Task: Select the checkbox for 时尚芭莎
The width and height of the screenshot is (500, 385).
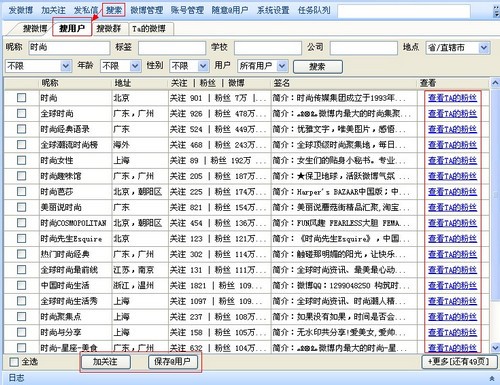Action: coord(21,191)
